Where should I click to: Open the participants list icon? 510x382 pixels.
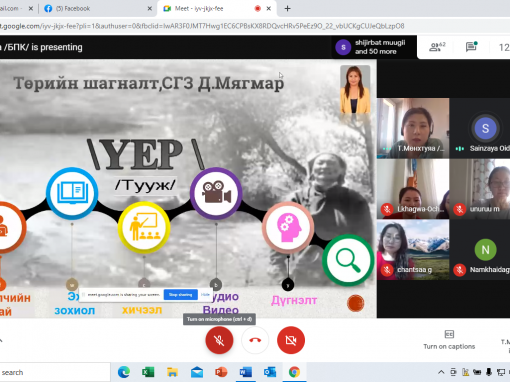(x=437, y=47)
